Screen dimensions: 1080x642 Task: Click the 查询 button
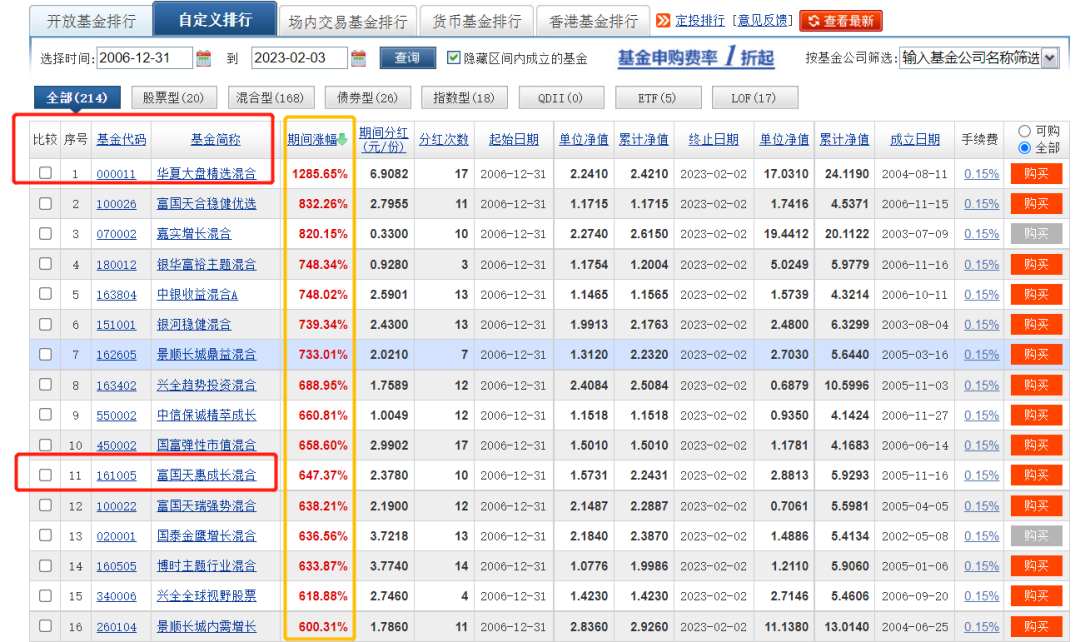point(407,59)
